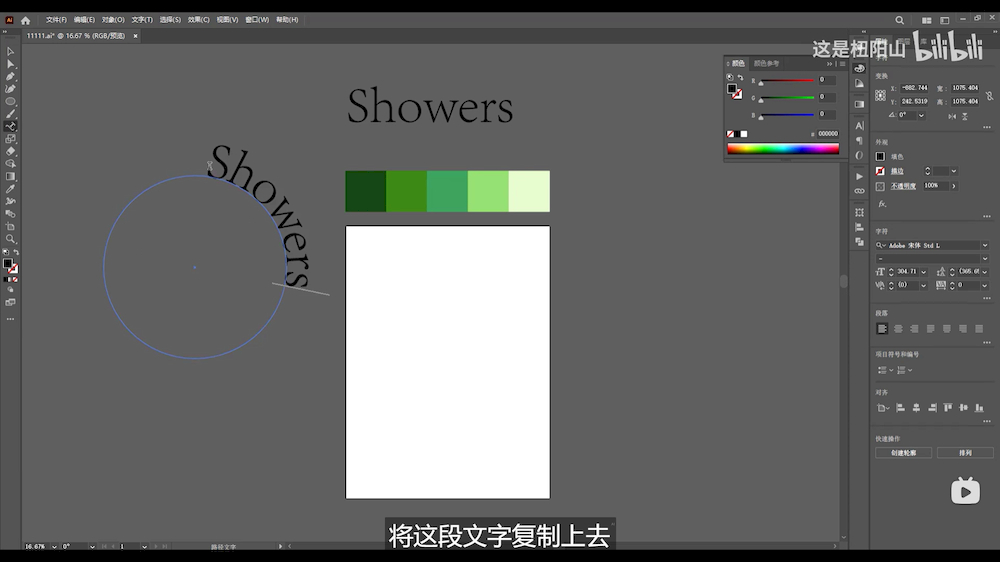Select the reference point grid
Image resolution: width=1000 pixels, height=562 pixels.
[880, 96]
